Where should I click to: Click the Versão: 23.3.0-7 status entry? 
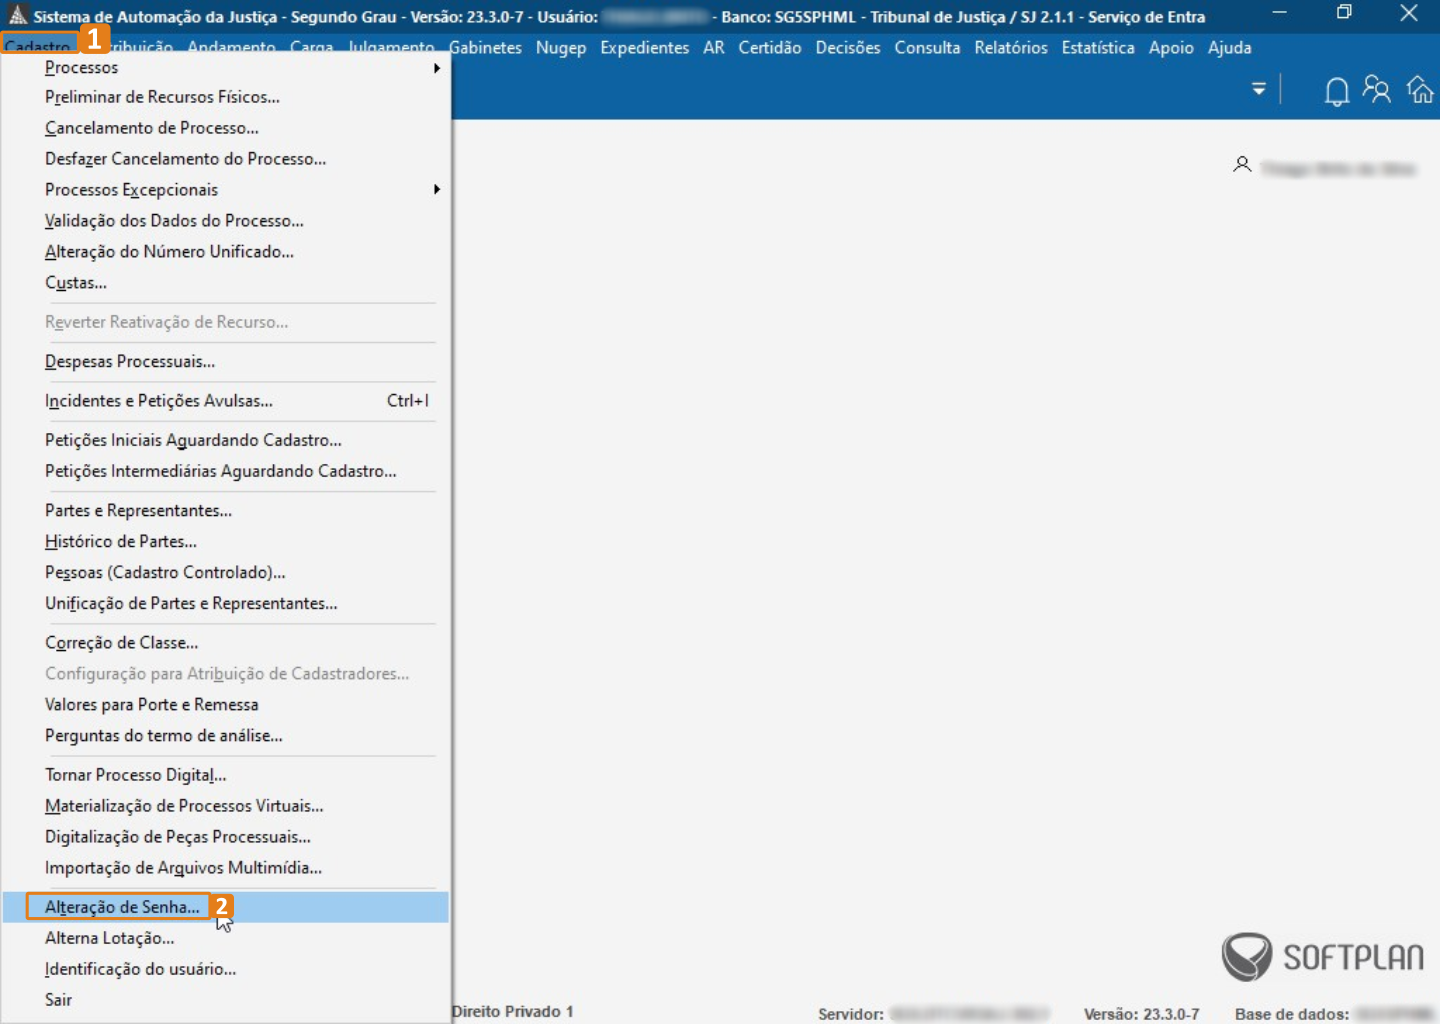click(1142, 1014)
